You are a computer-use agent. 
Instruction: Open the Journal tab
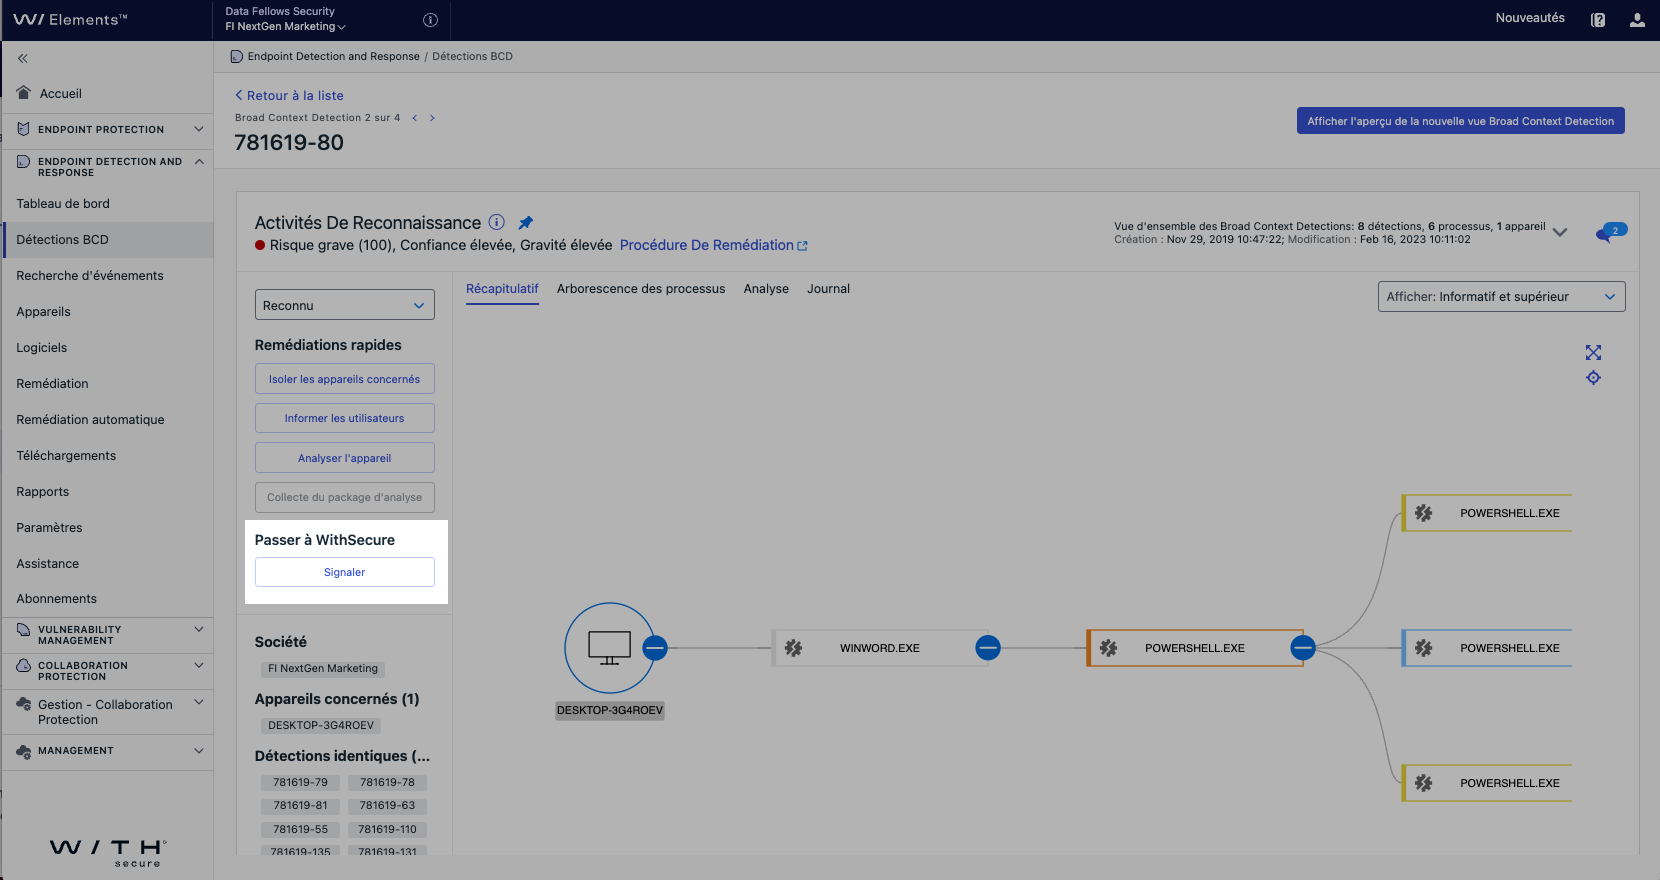tap(828, 289)
